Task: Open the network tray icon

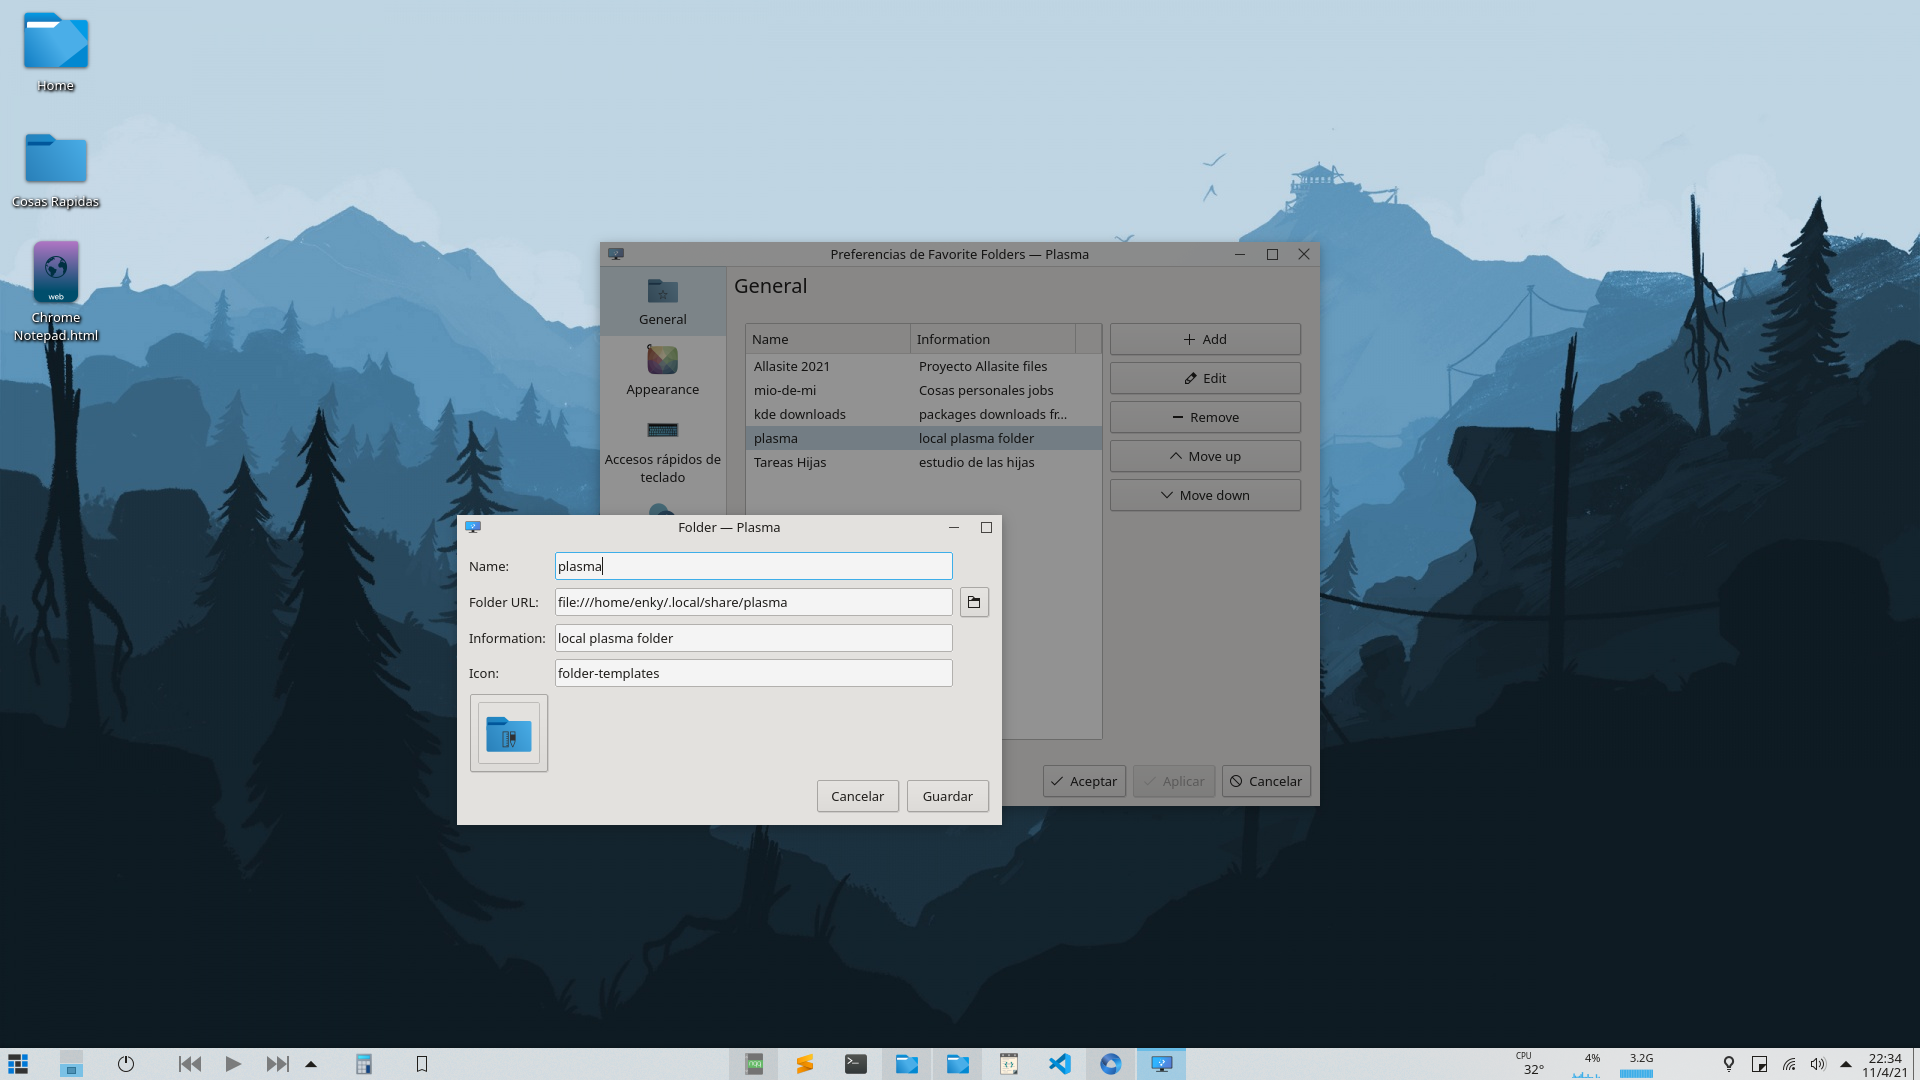Action: click(1789, 1064)
